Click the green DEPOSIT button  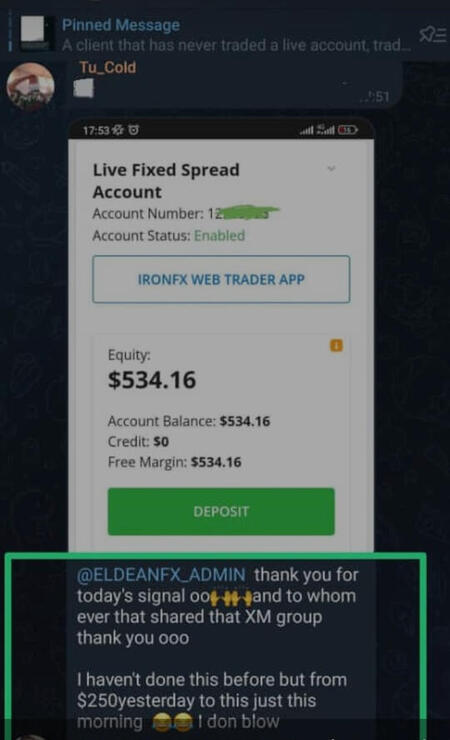point(221,512)
